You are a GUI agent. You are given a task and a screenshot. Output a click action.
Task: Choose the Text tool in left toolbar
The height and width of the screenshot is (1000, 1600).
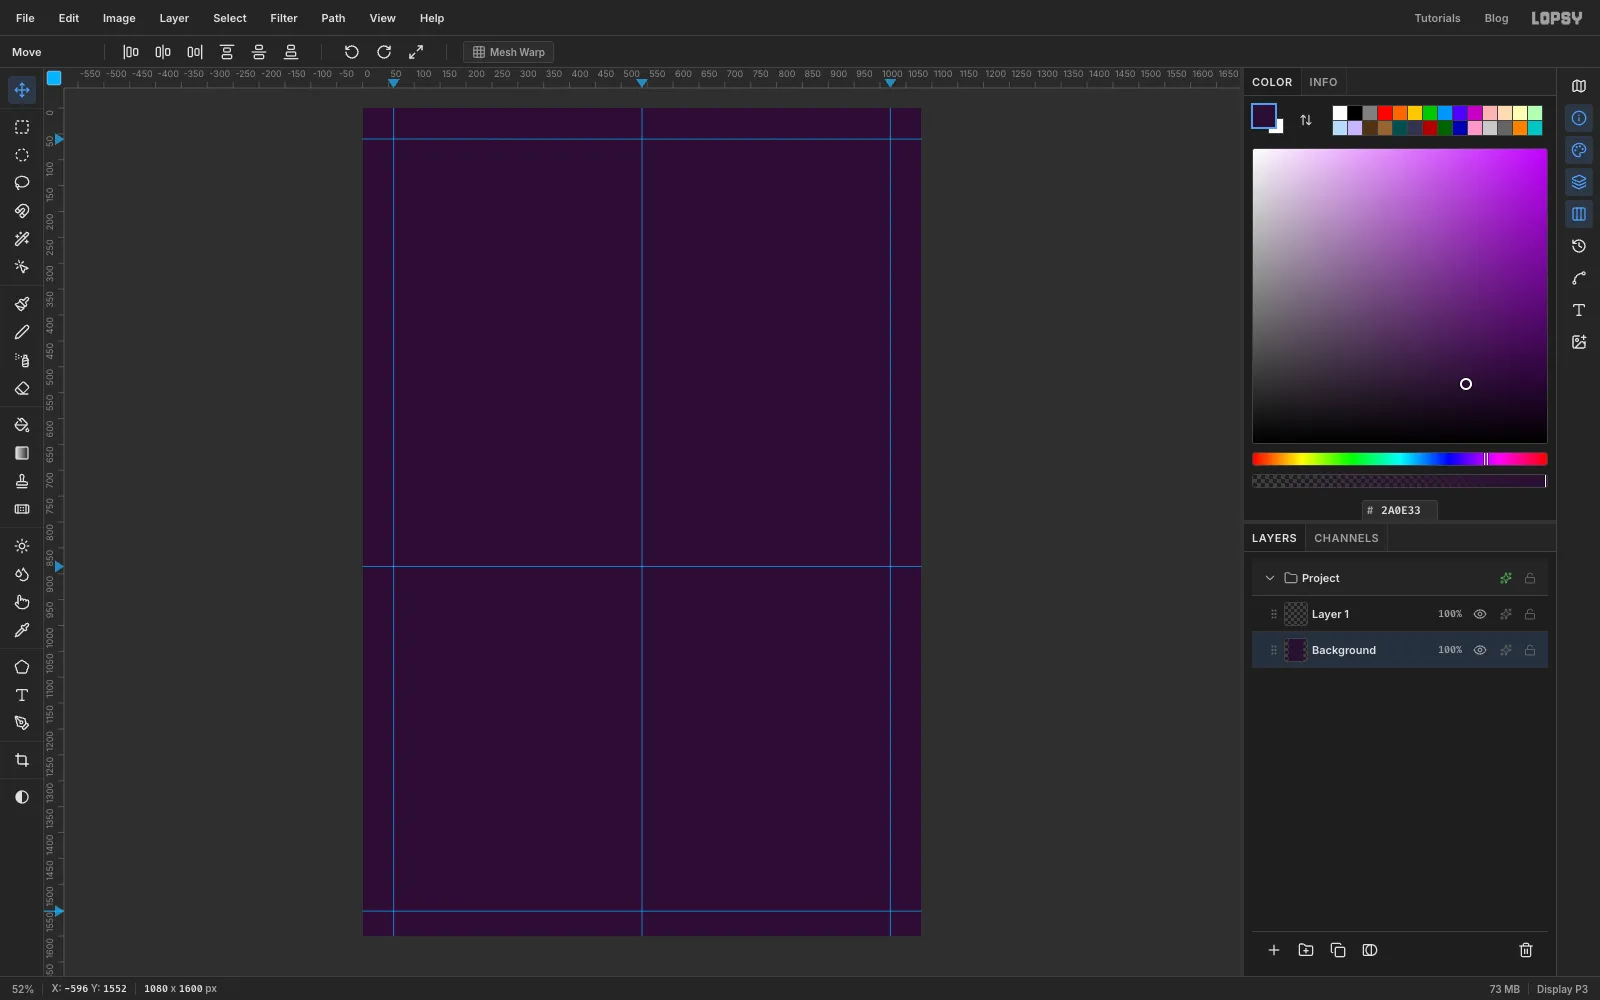(x=22, y=695)
